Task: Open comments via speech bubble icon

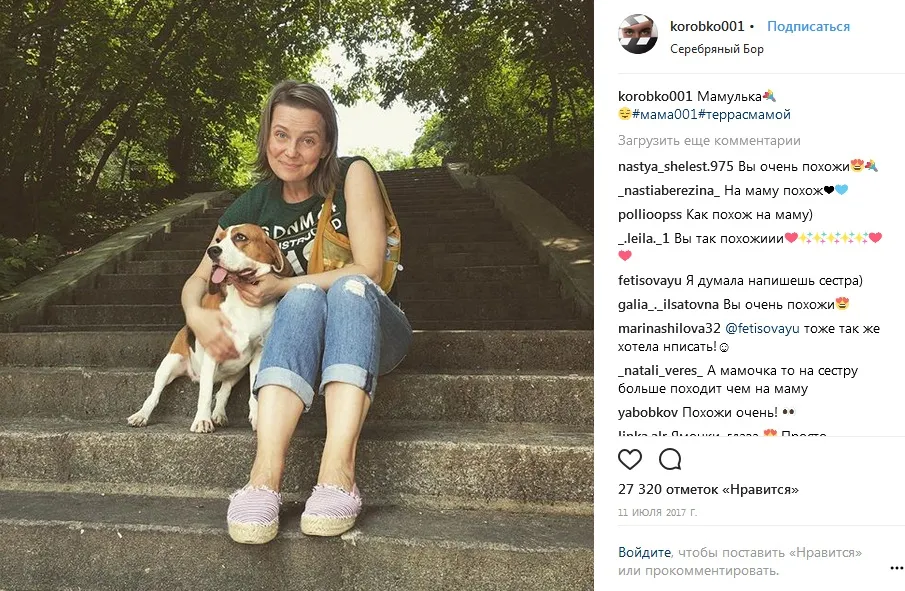Action: tap(670, 459)
